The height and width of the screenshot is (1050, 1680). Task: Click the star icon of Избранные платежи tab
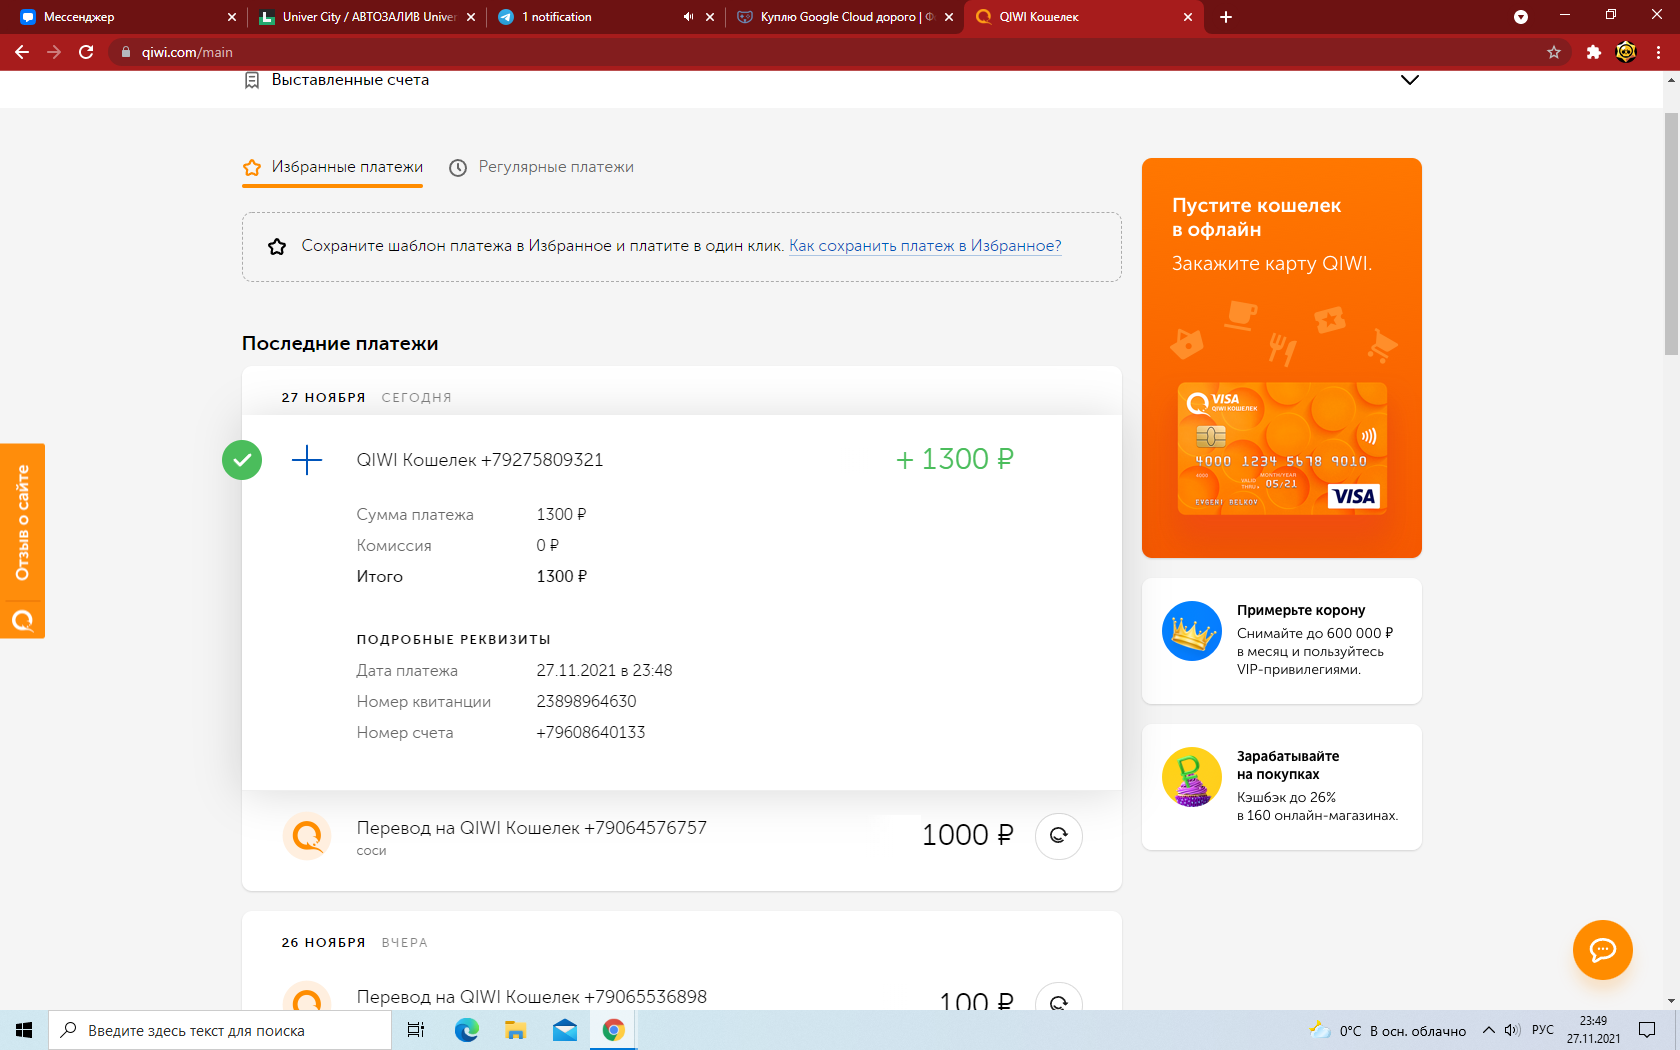point(252,168)
